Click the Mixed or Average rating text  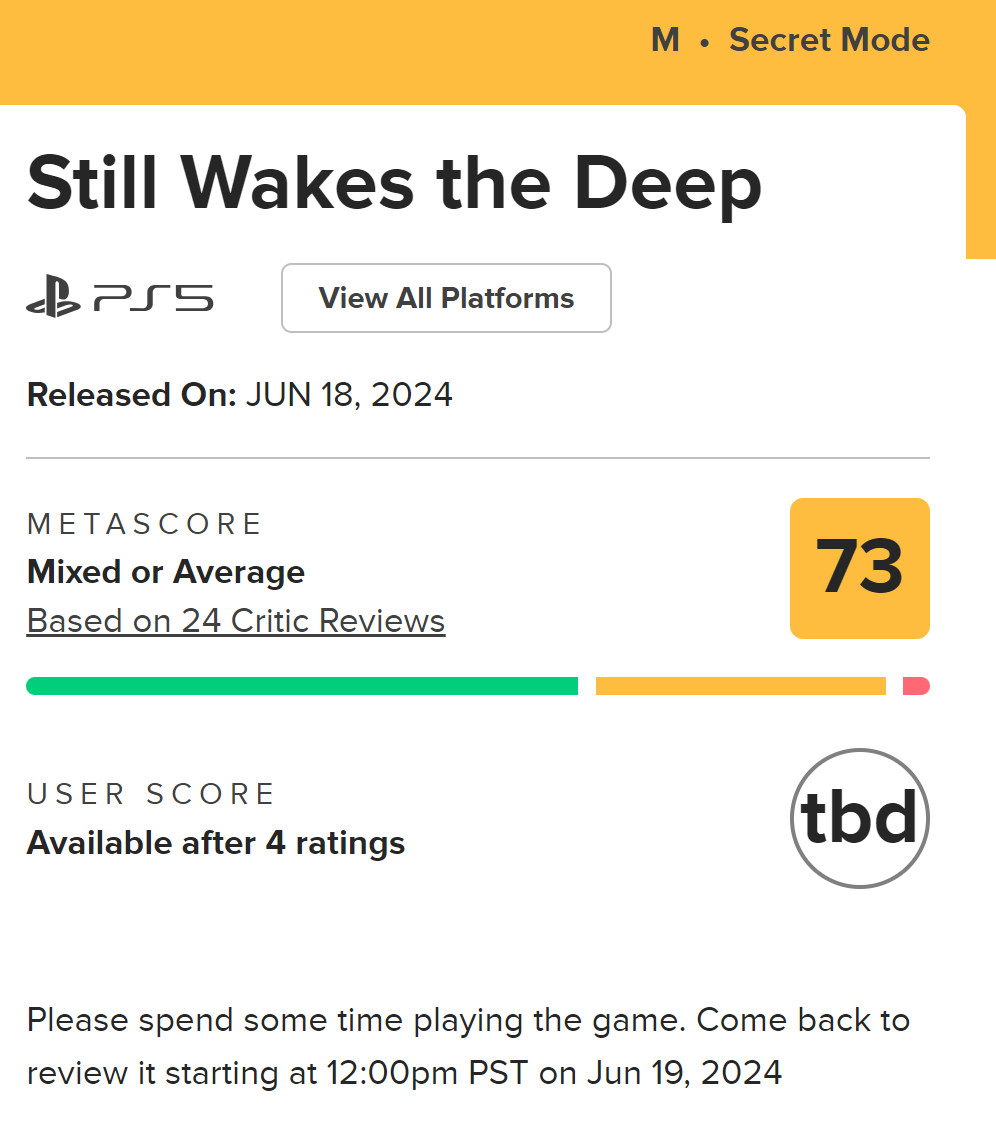coord(165,571)
